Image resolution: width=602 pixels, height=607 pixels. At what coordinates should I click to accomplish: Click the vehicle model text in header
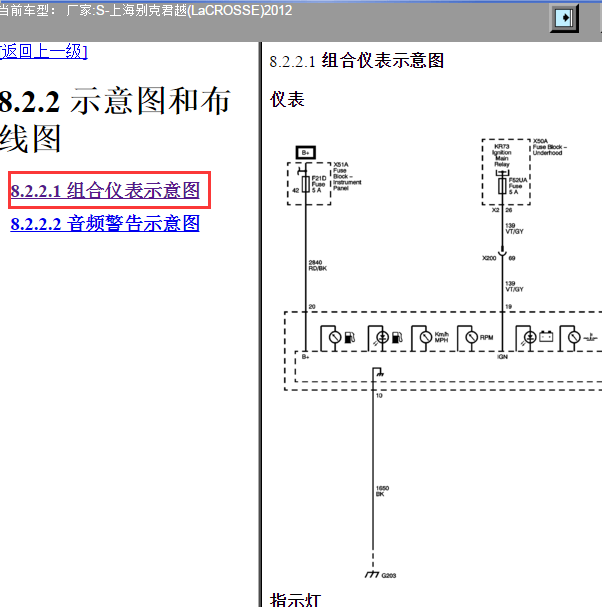(146, 10)
